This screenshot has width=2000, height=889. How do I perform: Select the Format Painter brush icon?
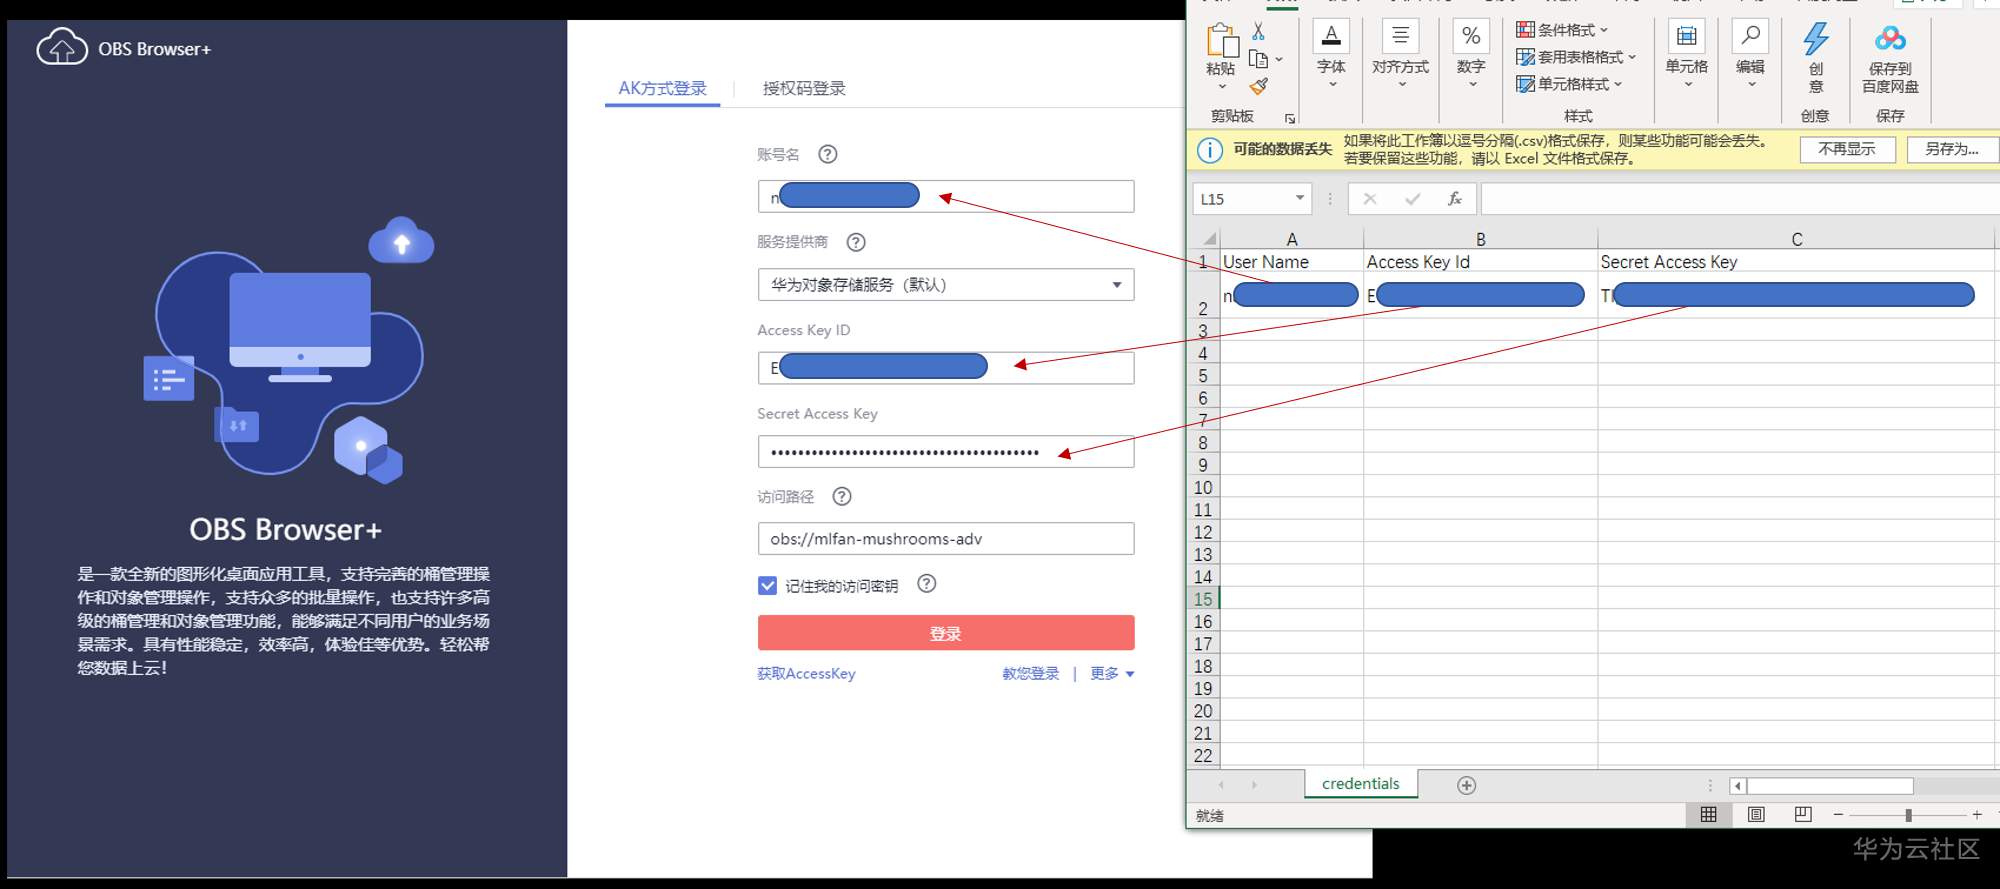coord(1259,87)
